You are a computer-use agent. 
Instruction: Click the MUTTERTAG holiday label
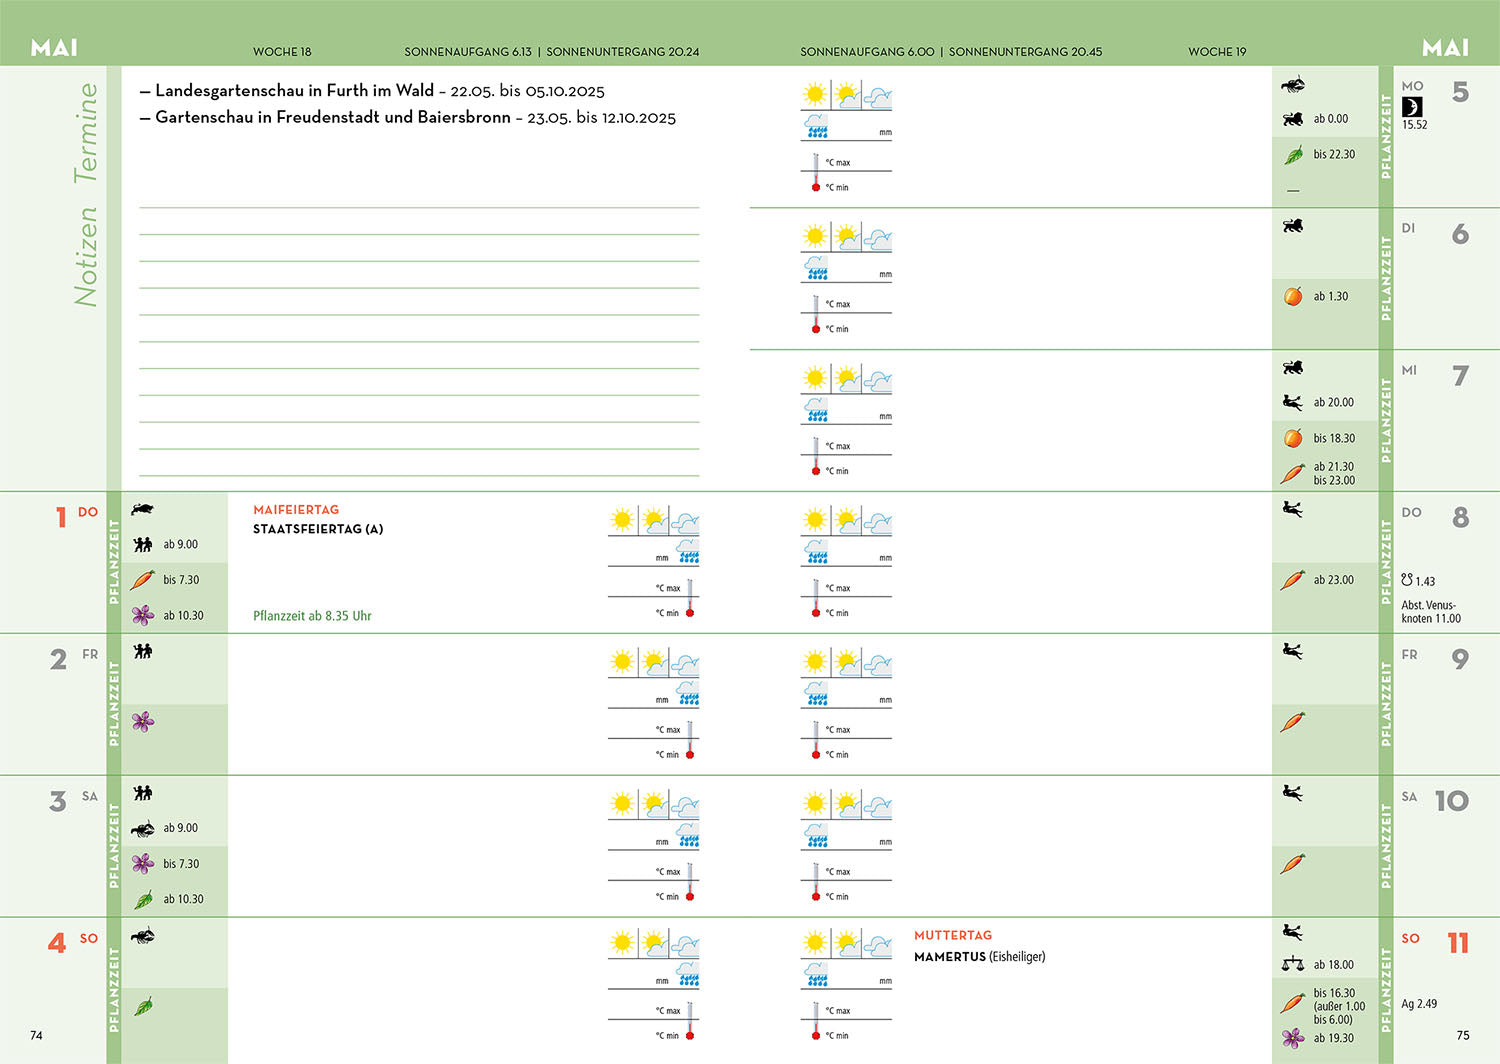953,935
